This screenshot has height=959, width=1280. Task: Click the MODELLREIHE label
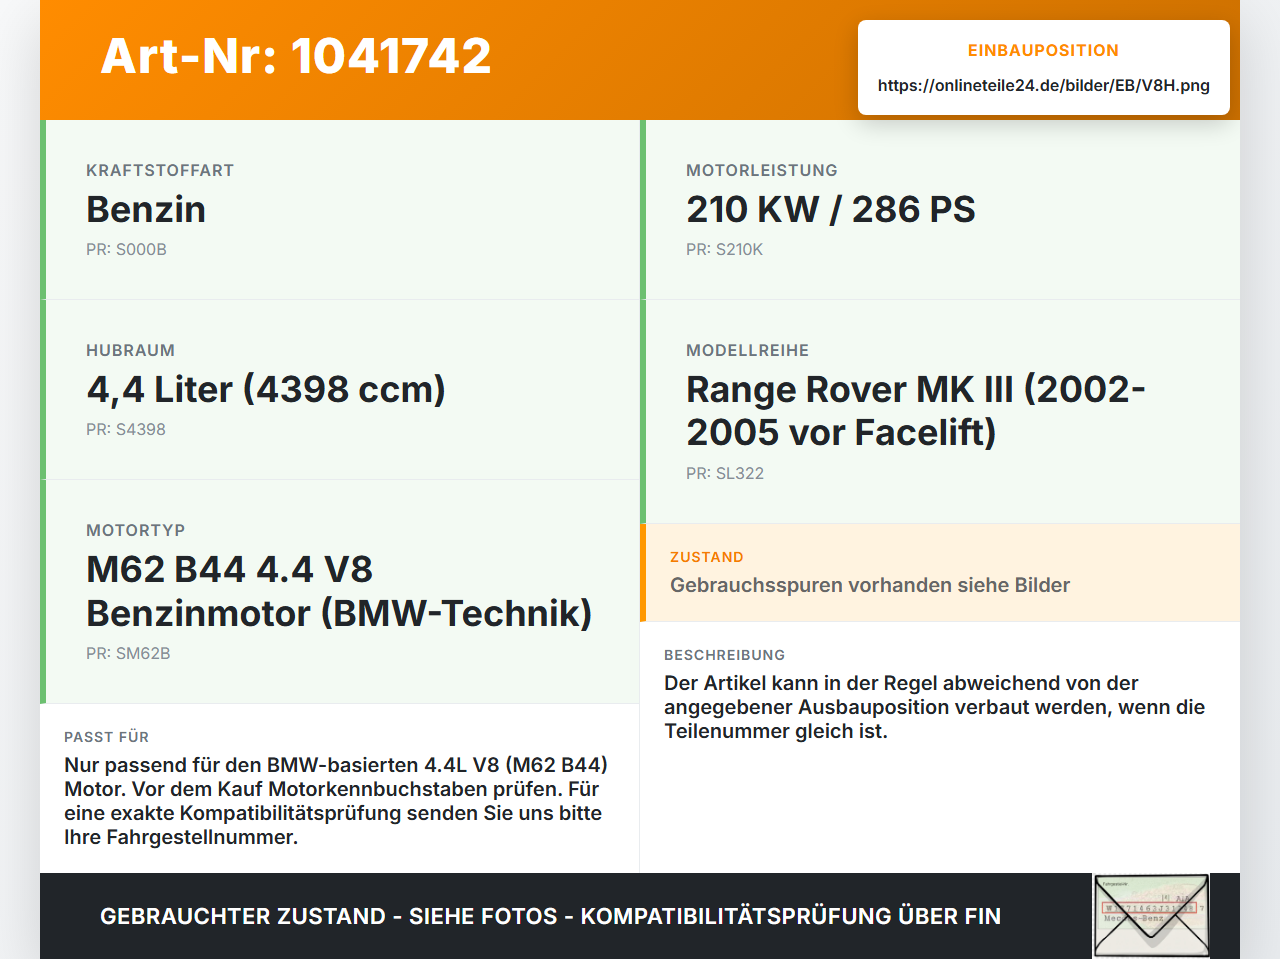(x=747, y=350)
